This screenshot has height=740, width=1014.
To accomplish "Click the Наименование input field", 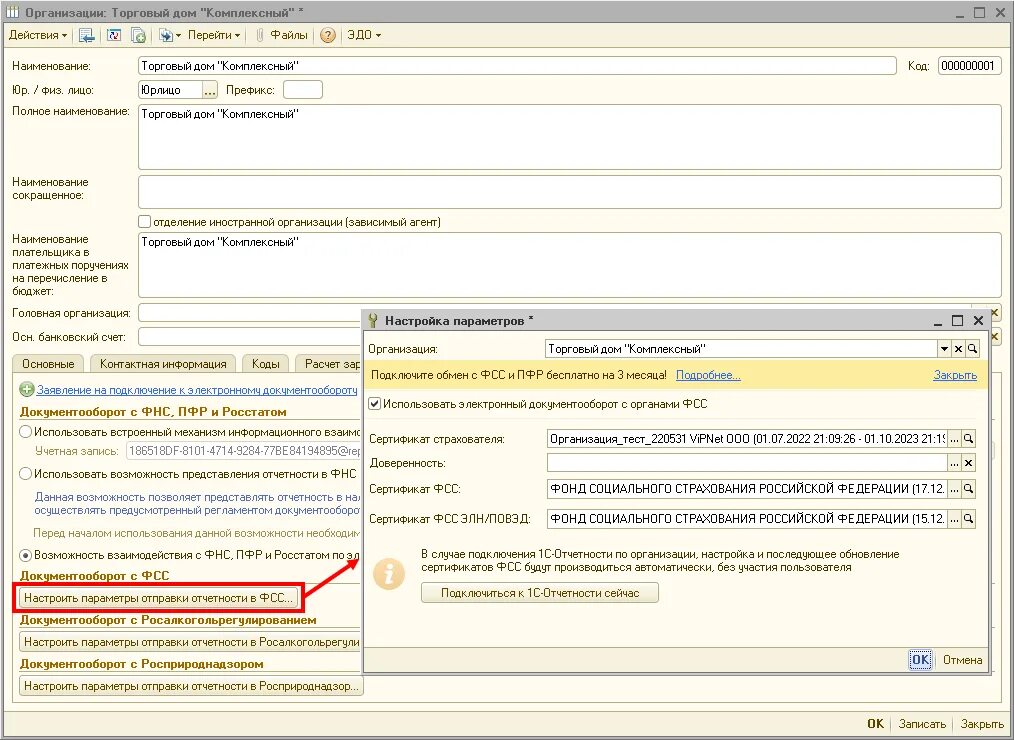I will click(x=517, y=66).
